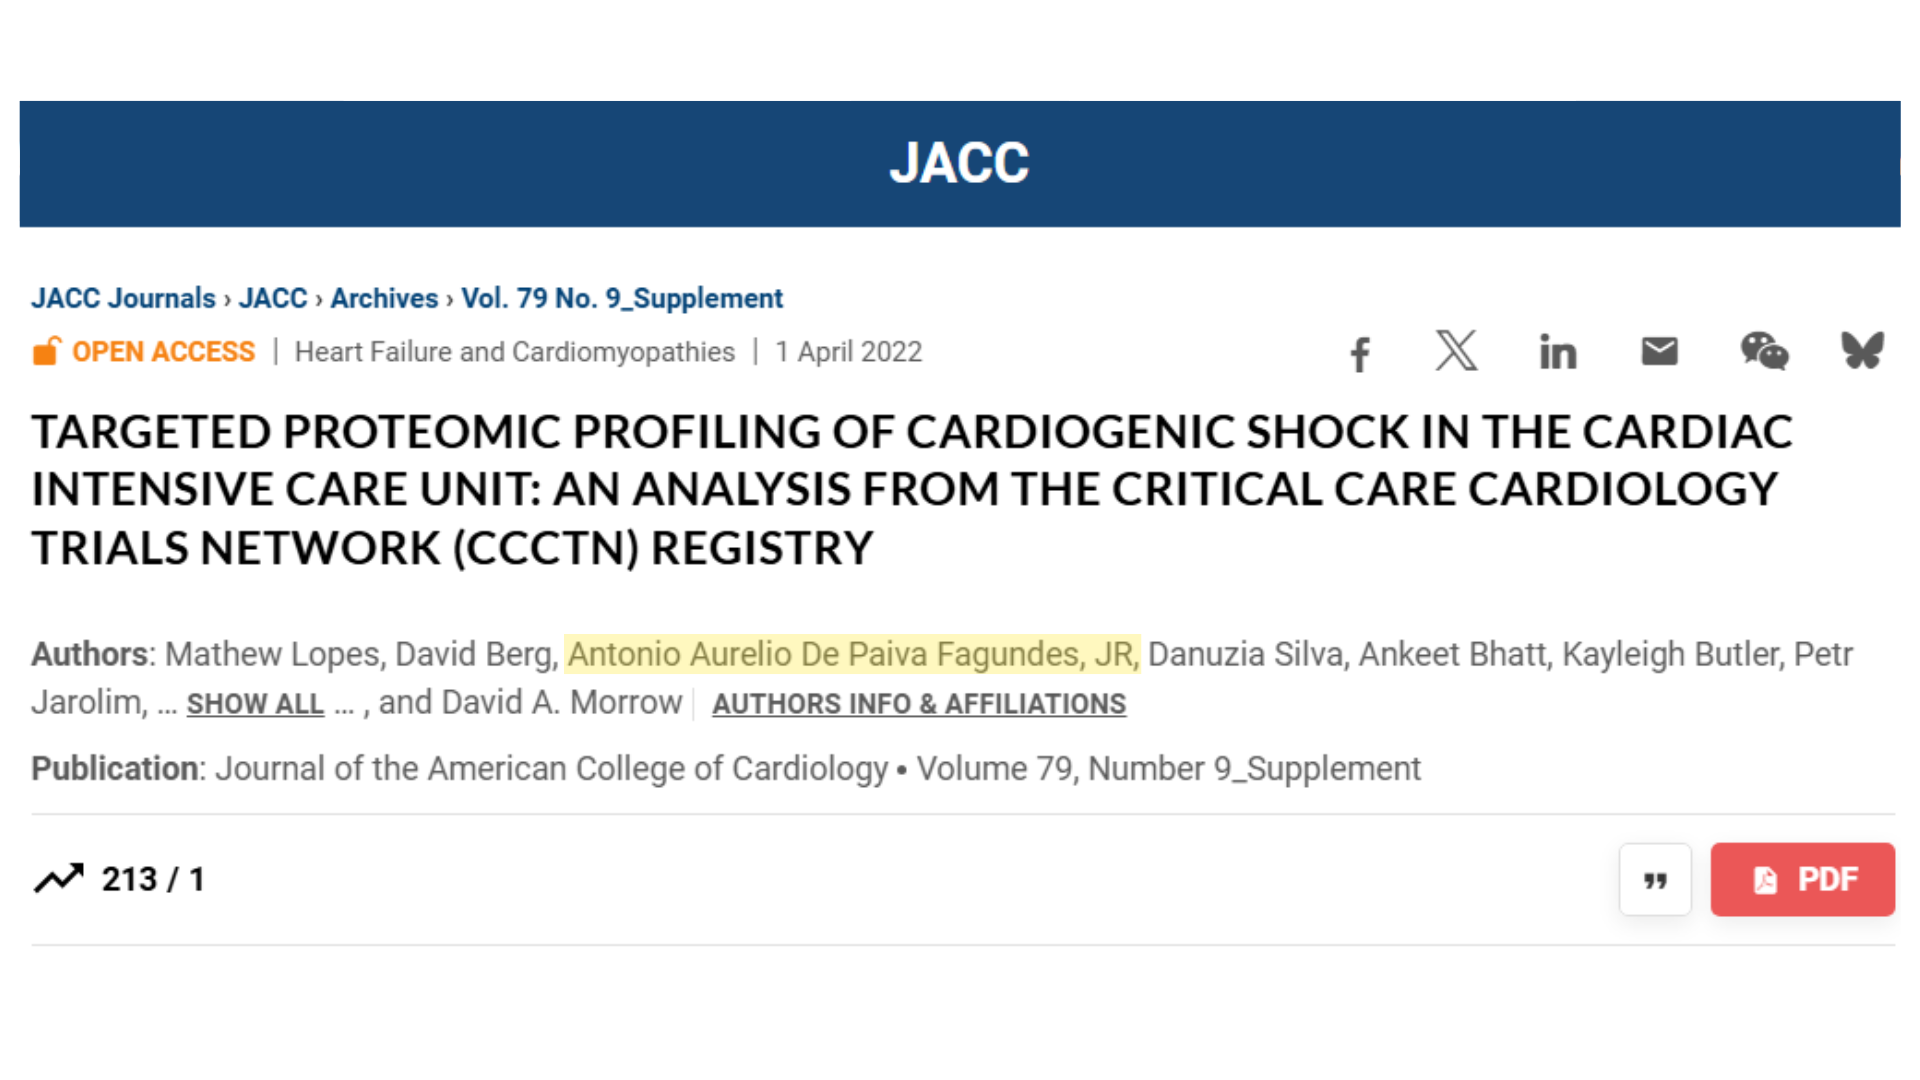
Task: Share article on X (Twitter)
Action: (1457, 351)
